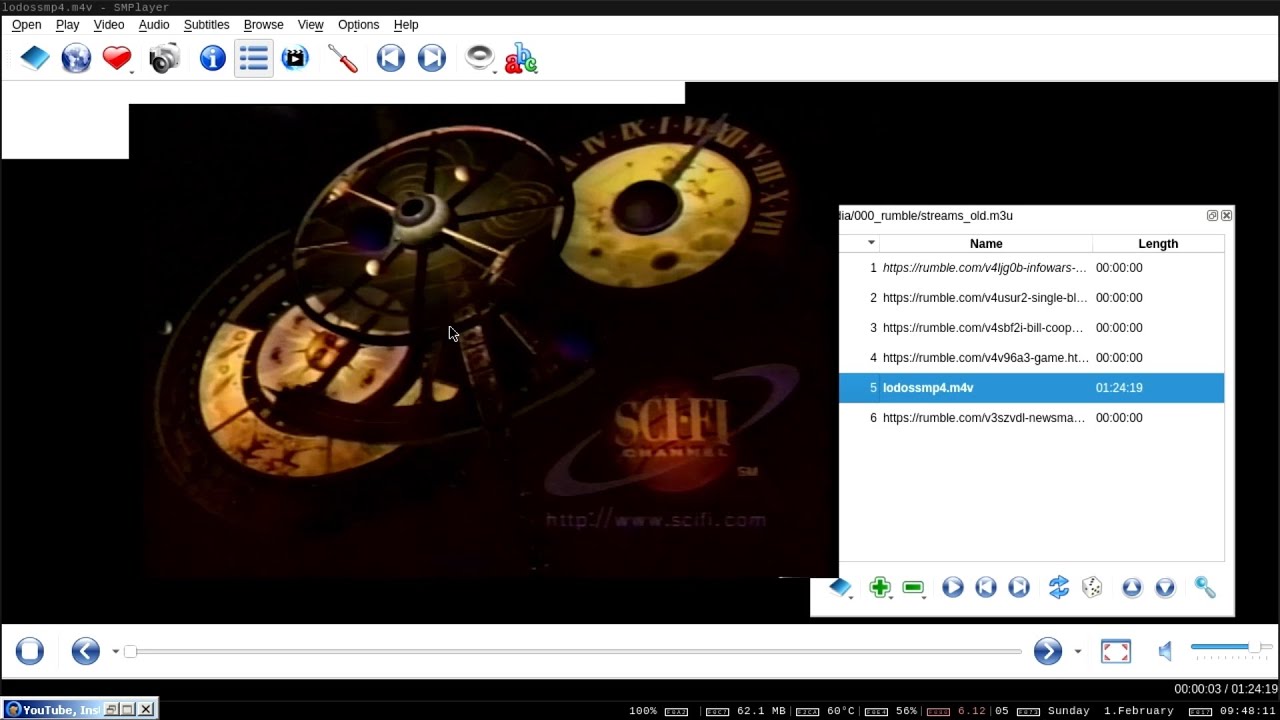Open the Favorites heart icon

[x=116, y=58]
